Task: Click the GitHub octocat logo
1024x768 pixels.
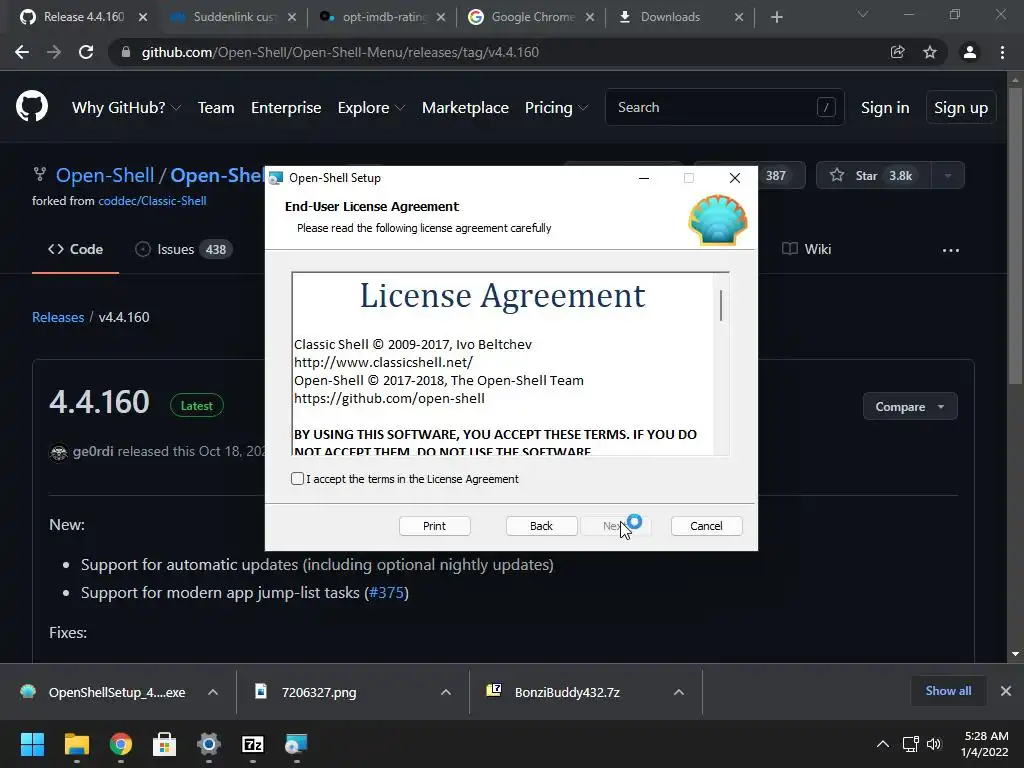Action: [32, 107]
